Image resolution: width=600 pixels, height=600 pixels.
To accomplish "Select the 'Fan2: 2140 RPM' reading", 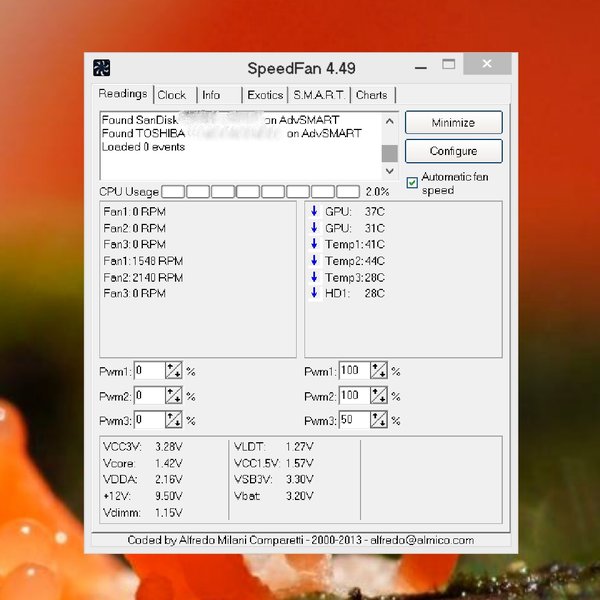I will click(x=143, y=277).
